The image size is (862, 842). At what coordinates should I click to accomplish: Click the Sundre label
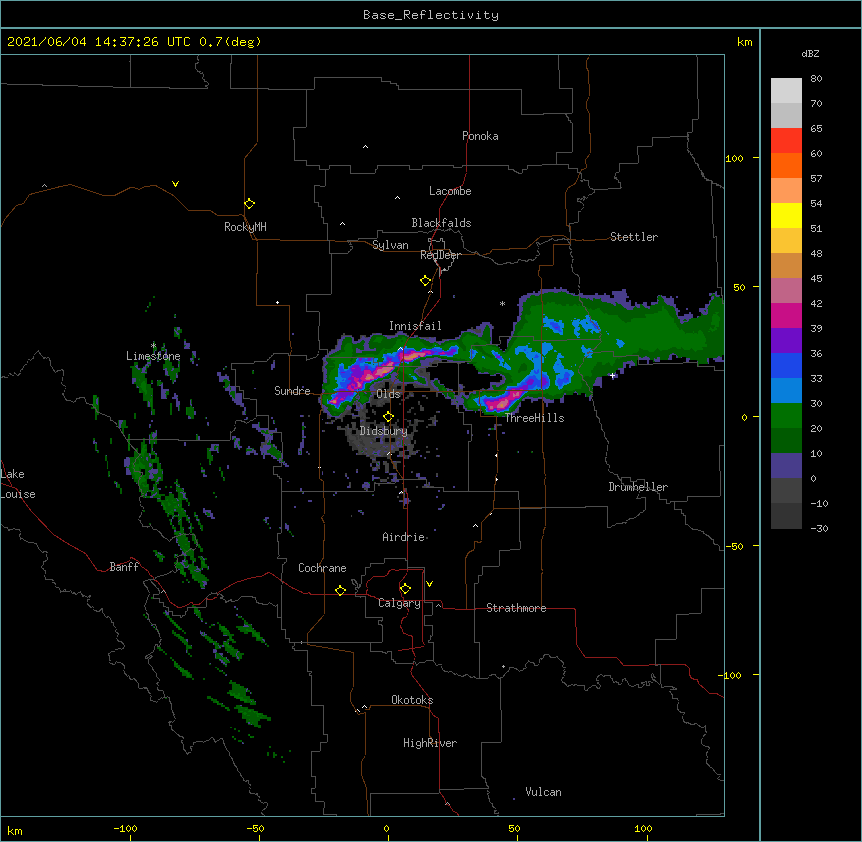(x=292, y=391)
